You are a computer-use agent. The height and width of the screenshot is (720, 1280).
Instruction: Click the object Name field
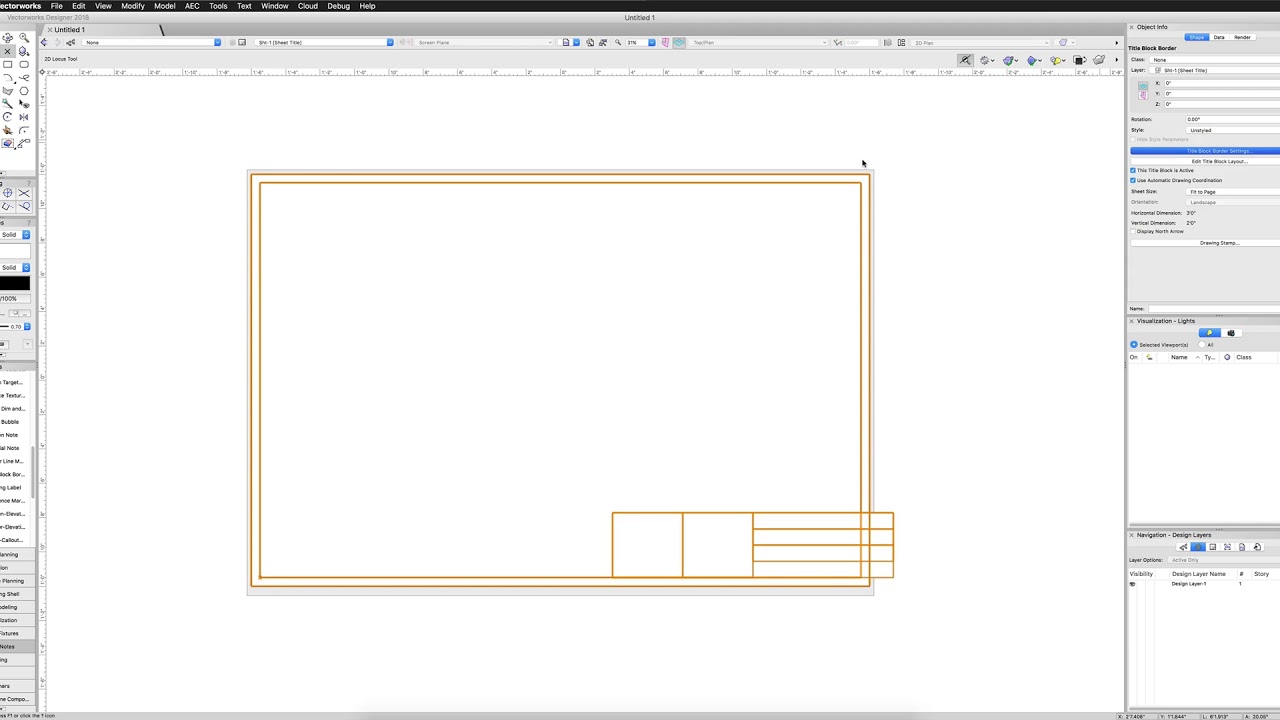pos(1213,309)
